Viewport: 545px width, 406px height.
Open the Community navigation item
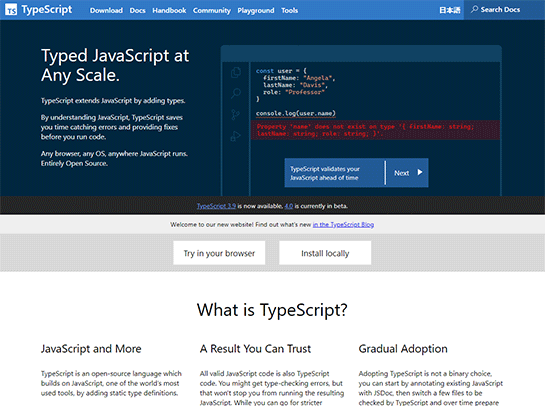point(212,10)
